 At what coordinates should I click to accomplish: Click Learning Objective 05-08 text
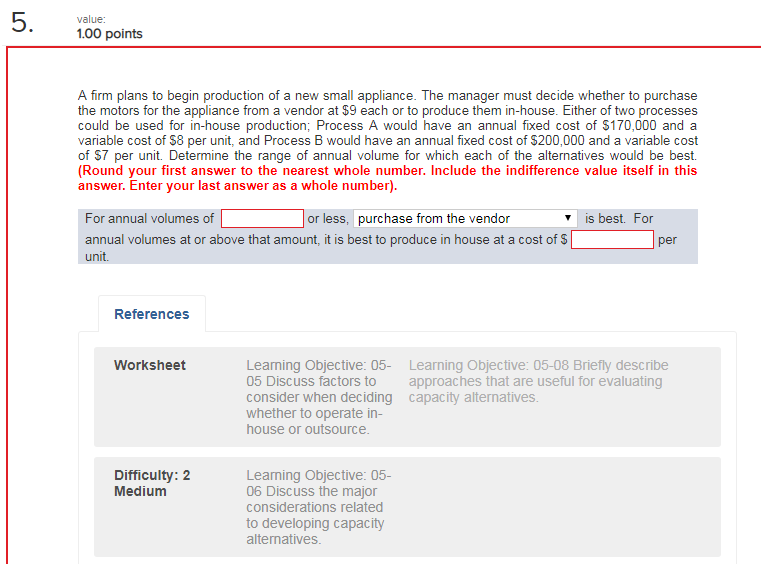coord(538,381)
